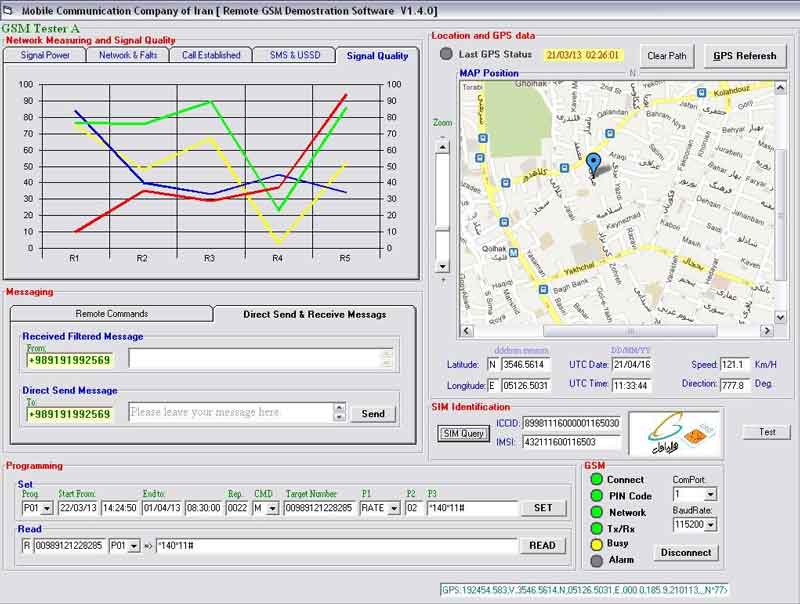Click the READ programming button

click(x=542, y=545)
